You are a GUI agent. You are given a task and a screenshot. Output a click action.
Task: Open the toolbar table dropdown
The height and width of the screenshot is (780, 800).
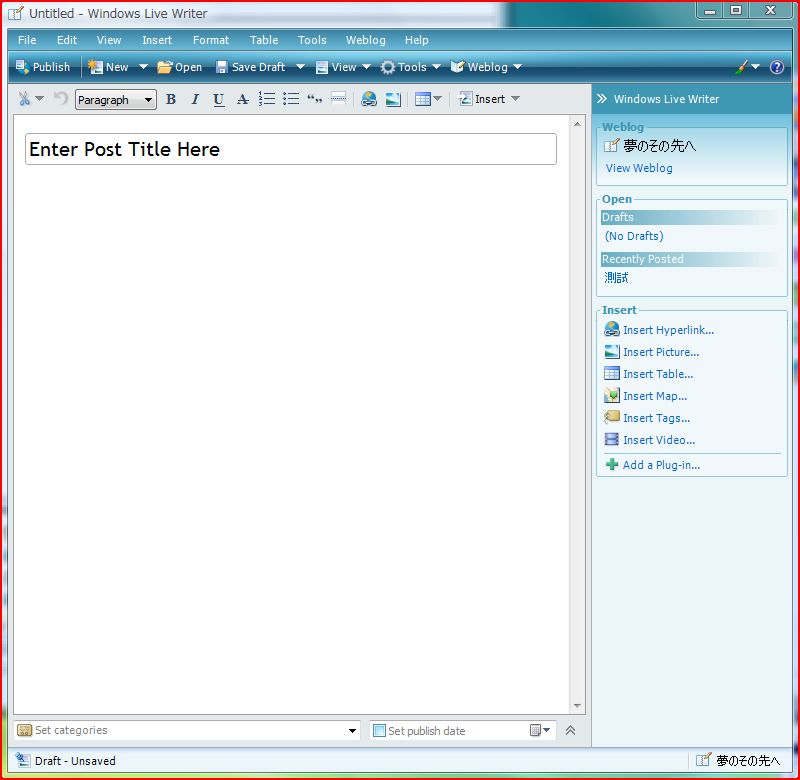click(x=428, y=98)
